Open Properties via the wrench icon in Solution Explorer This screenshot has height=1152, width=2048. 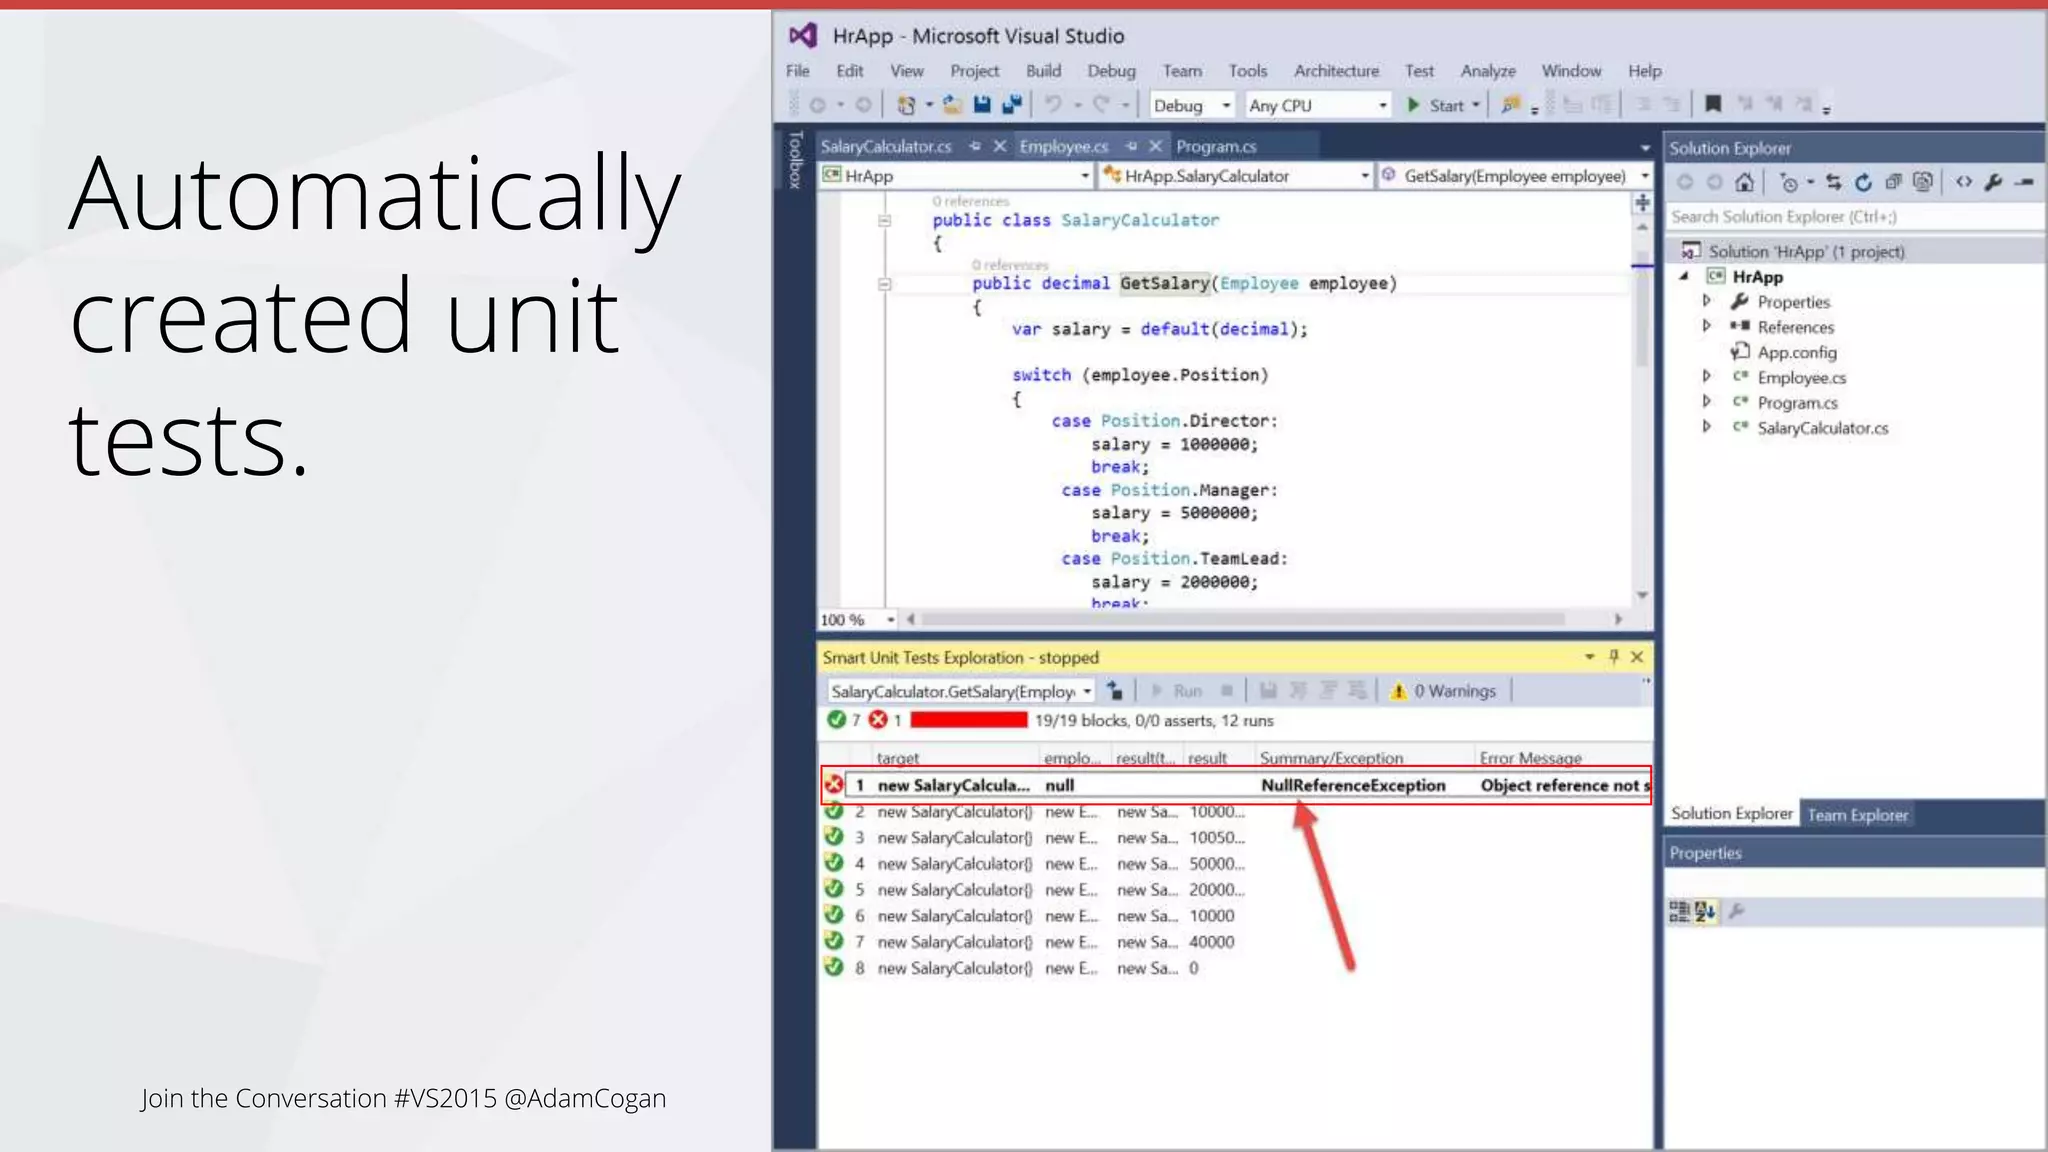pyautogui.click(x=1994, y=182)
